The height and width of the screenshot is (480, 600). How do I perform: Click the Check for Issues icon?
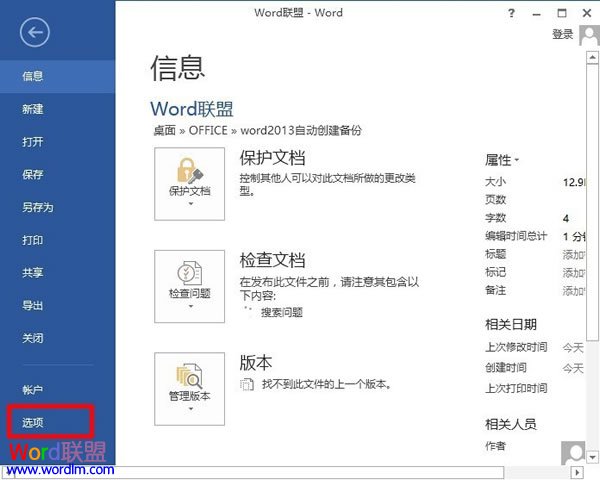tap(189, 272)
